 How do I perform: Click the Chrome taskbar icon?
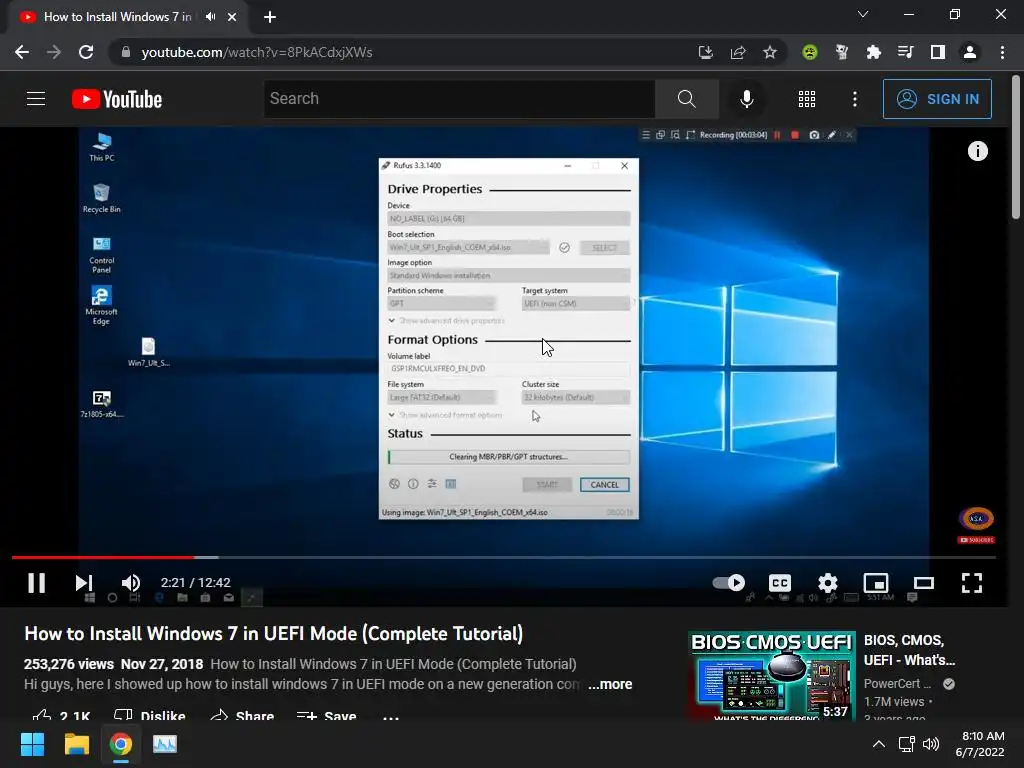pos(121,744)
